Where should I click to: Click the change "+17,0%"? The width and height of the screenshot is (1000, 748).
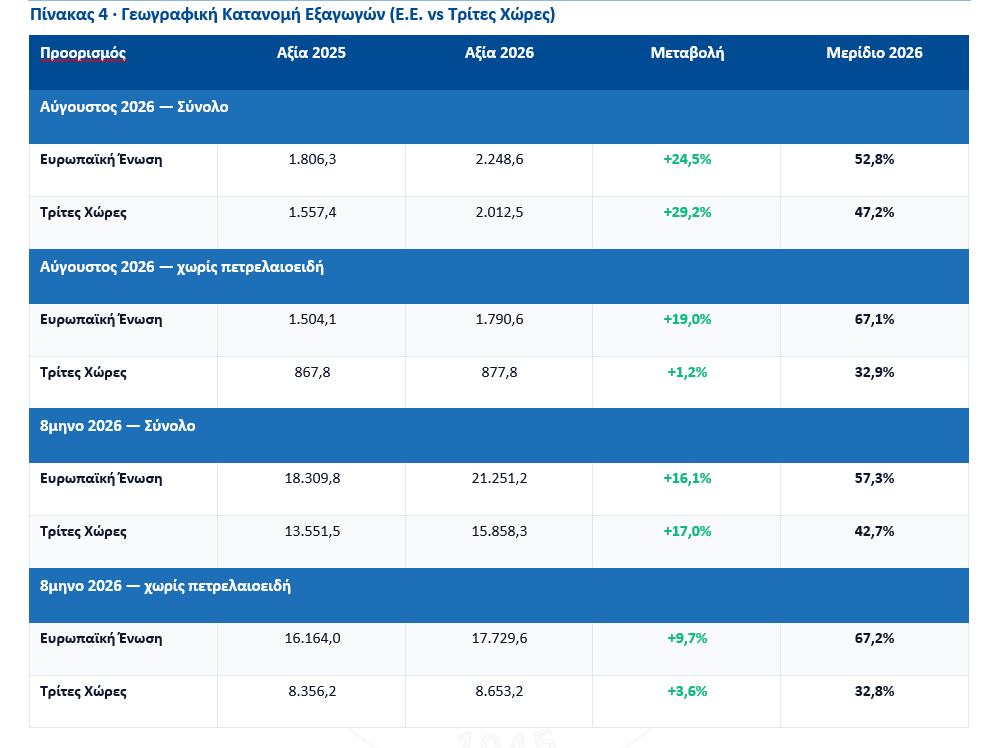(687, 532)
